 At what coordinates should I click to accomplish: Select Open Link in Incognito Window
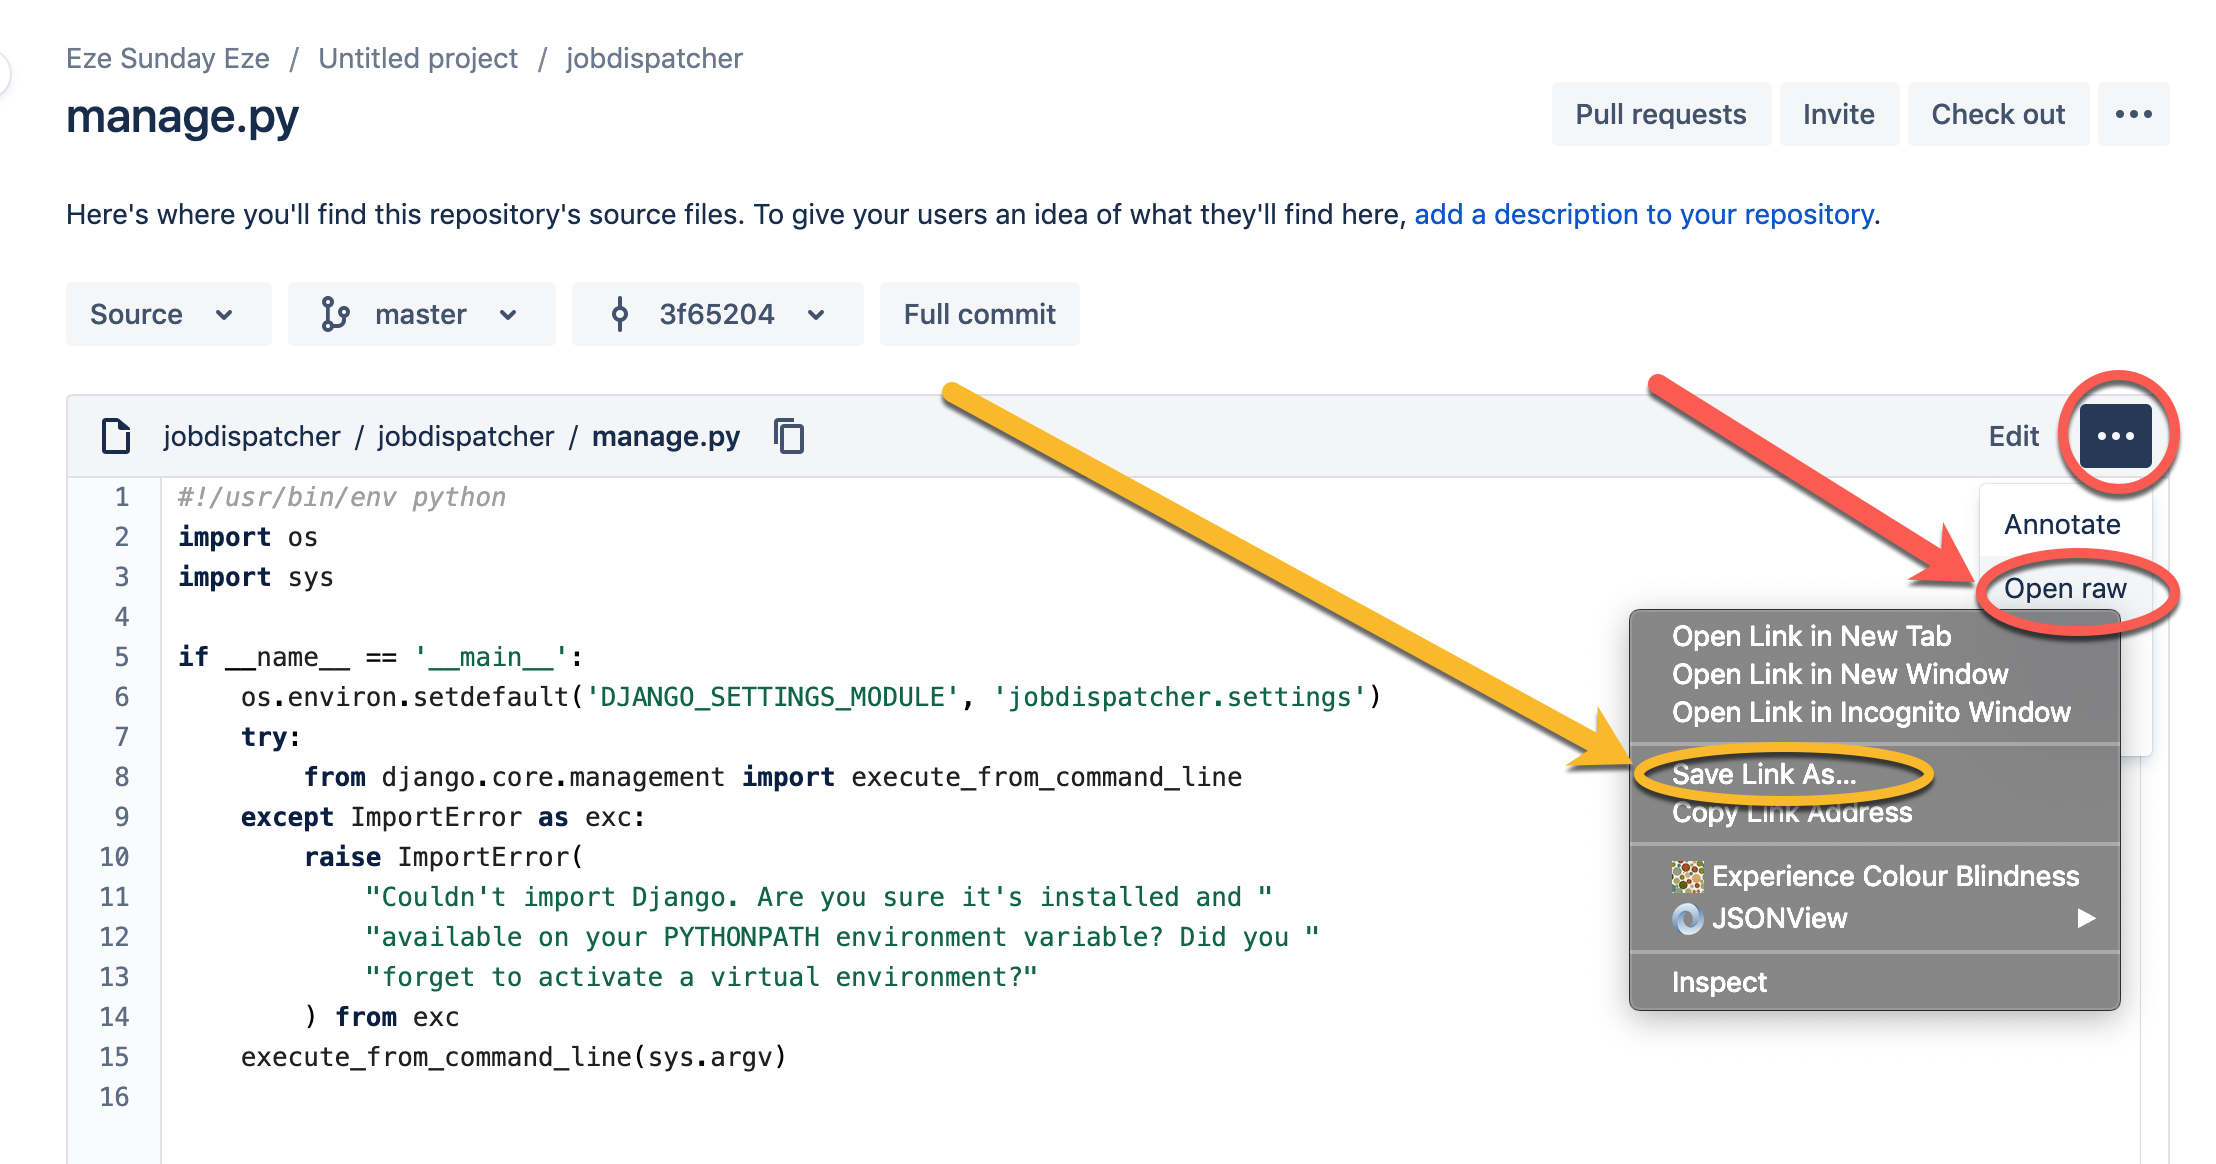1872,712
